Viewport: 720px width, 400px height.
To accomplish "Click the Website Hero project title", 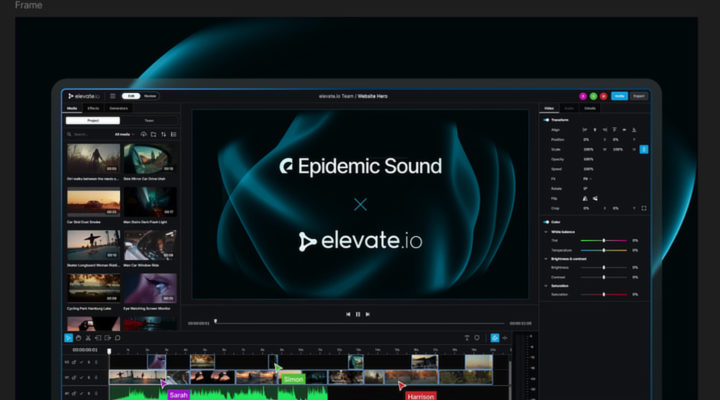I will pyautogui.click(x=372, y=96).
